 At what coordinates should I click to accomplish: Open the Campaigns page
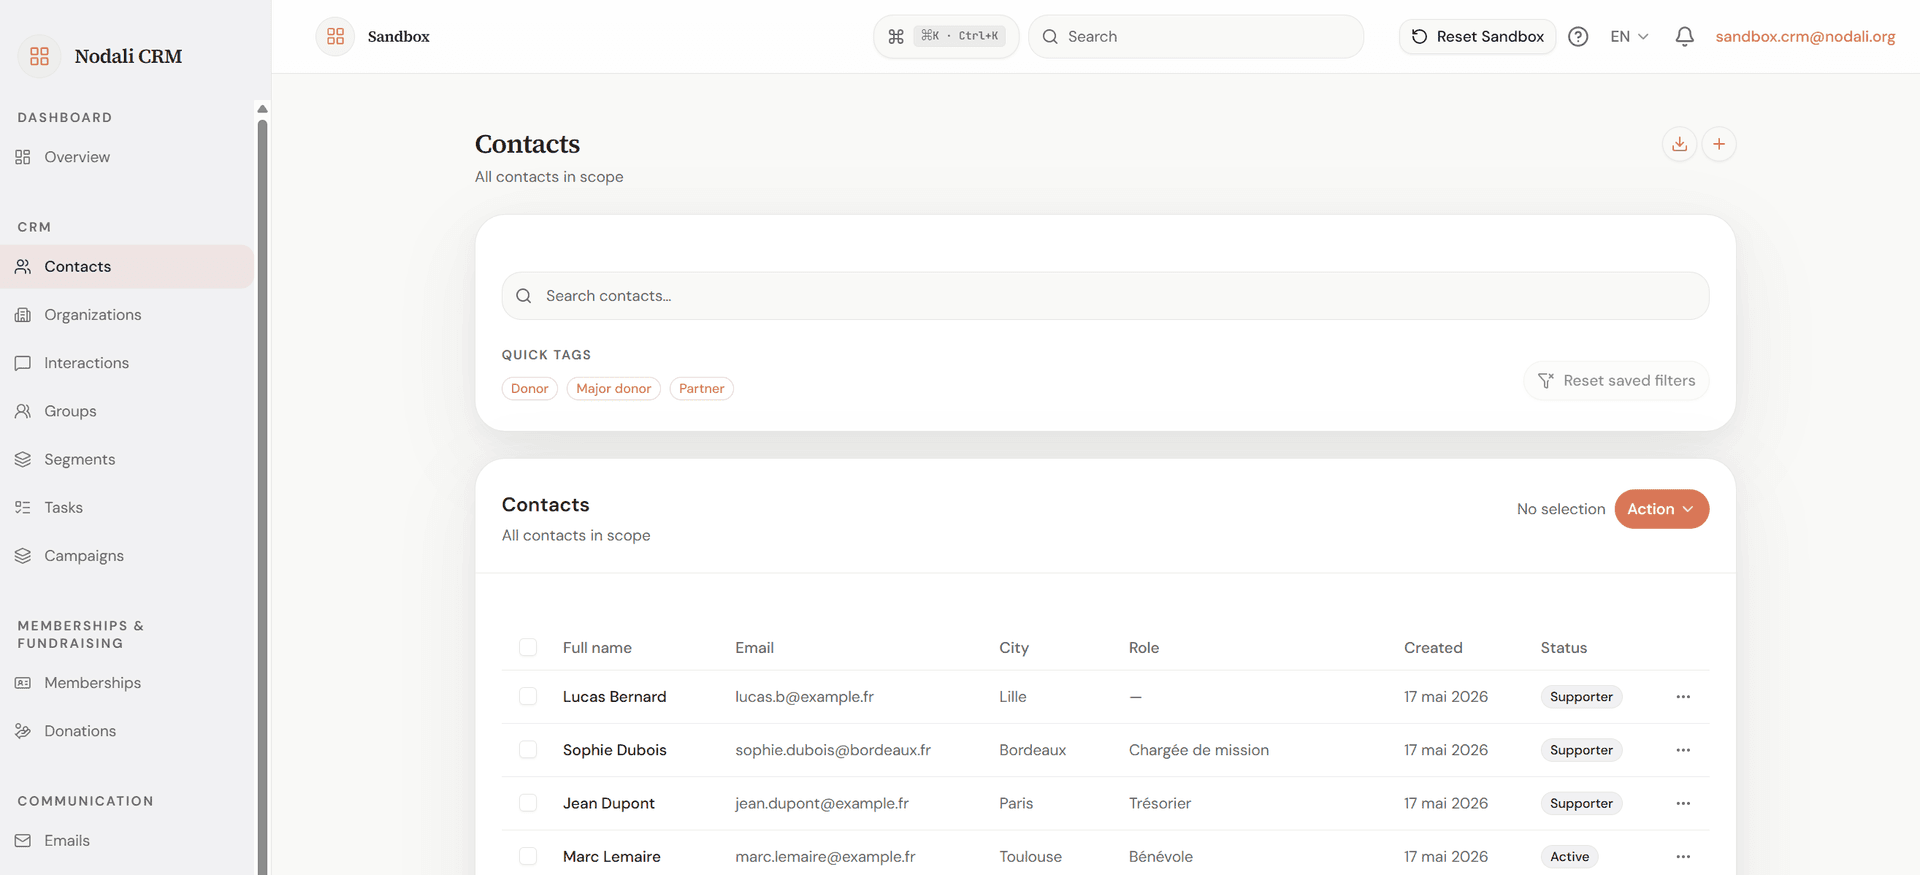point(127,555)
